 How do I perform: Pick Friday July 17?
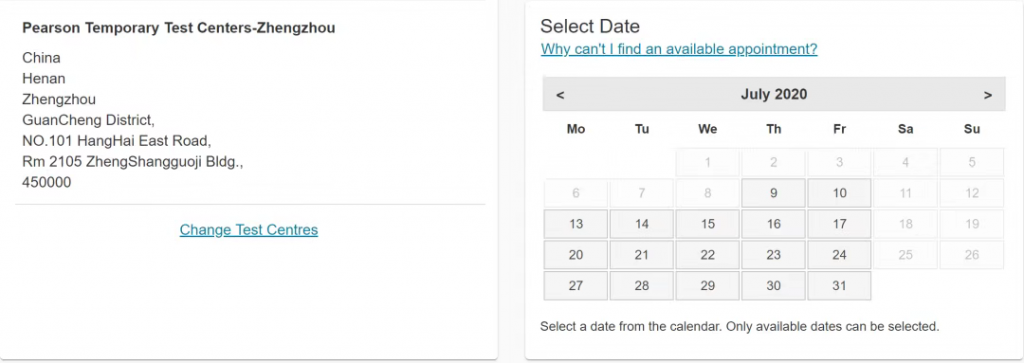839,224
